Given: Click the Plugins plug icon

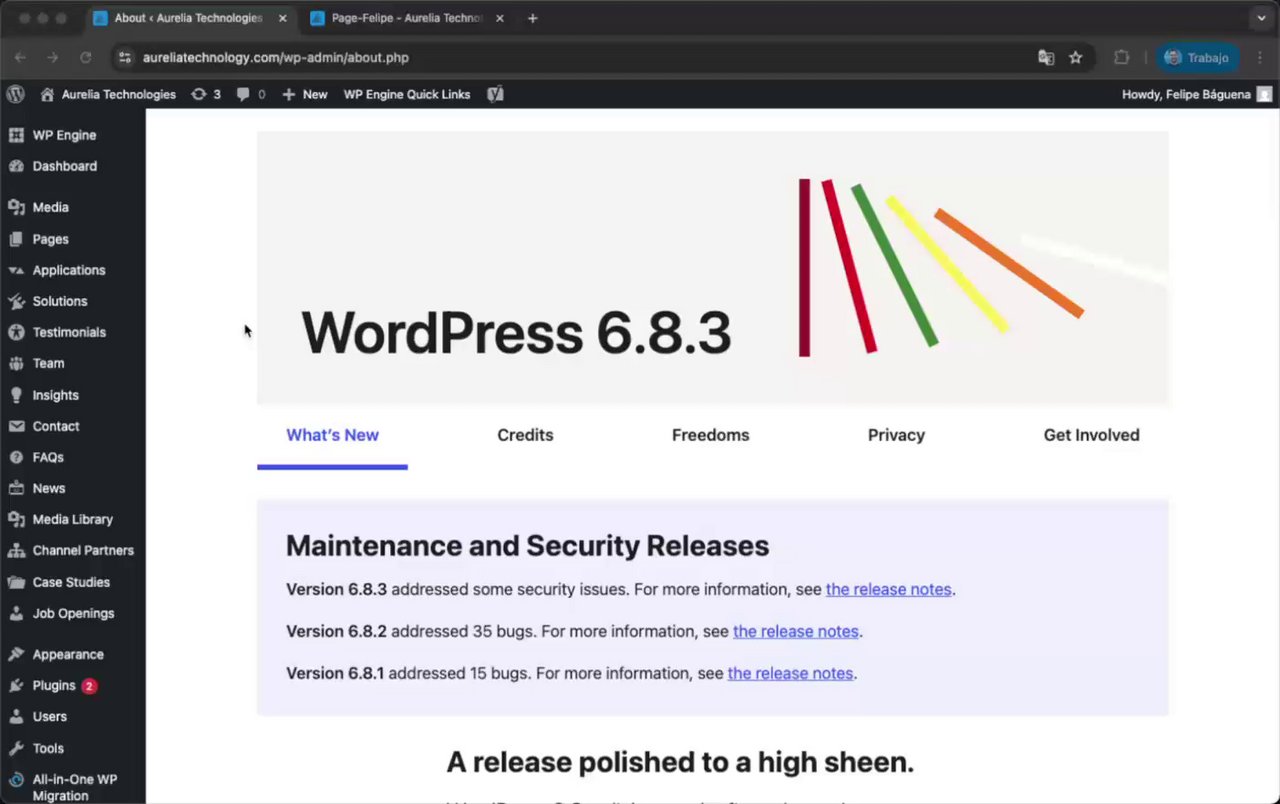Looking at the screenshot, I should point(16,685).
